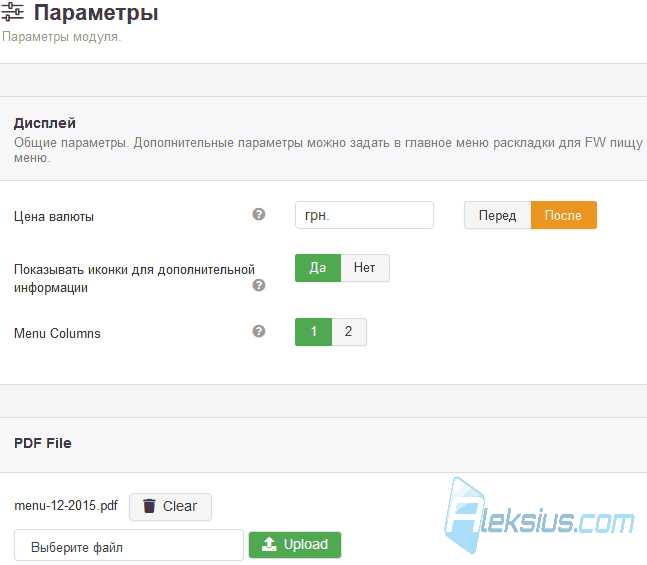
Task: Select the Перед currency position option
Action: coord(497,215)
